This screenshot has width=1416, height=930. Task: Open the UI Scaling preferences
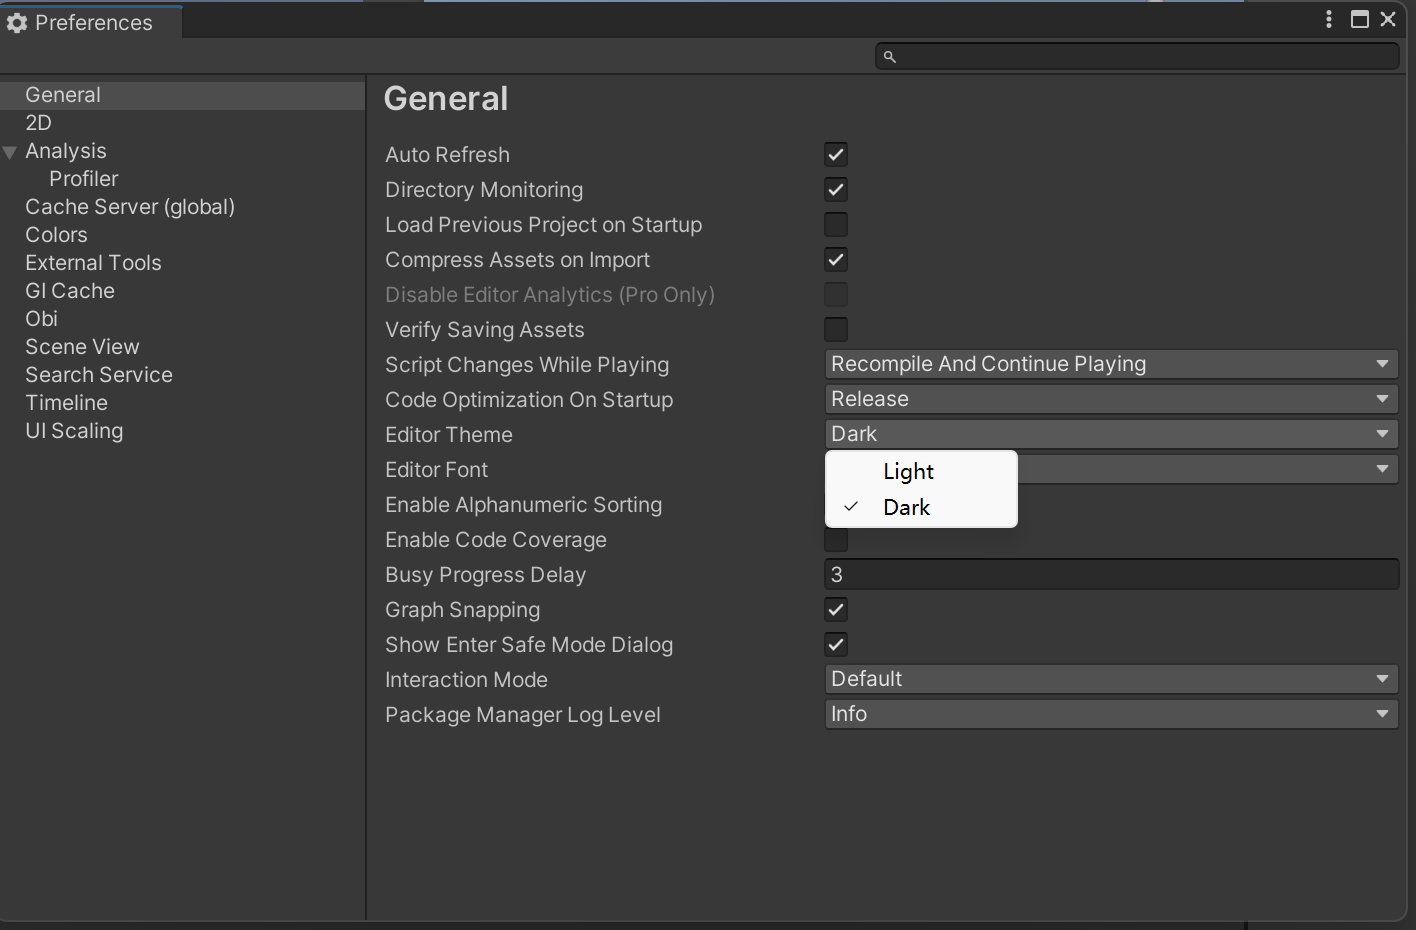click(74, 431)
